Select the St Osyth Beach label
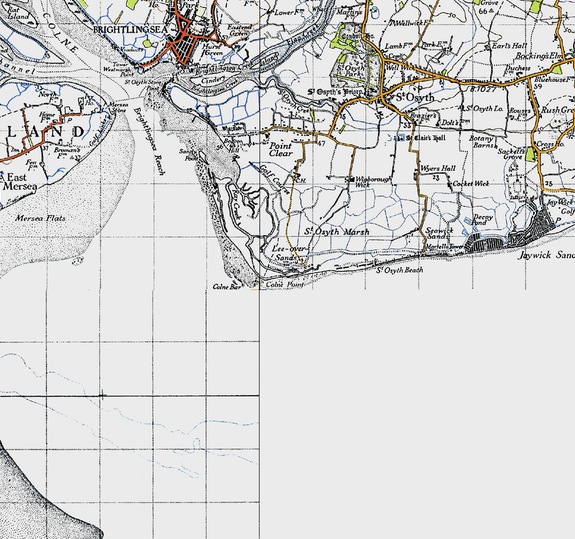 (x=399, y=270)
